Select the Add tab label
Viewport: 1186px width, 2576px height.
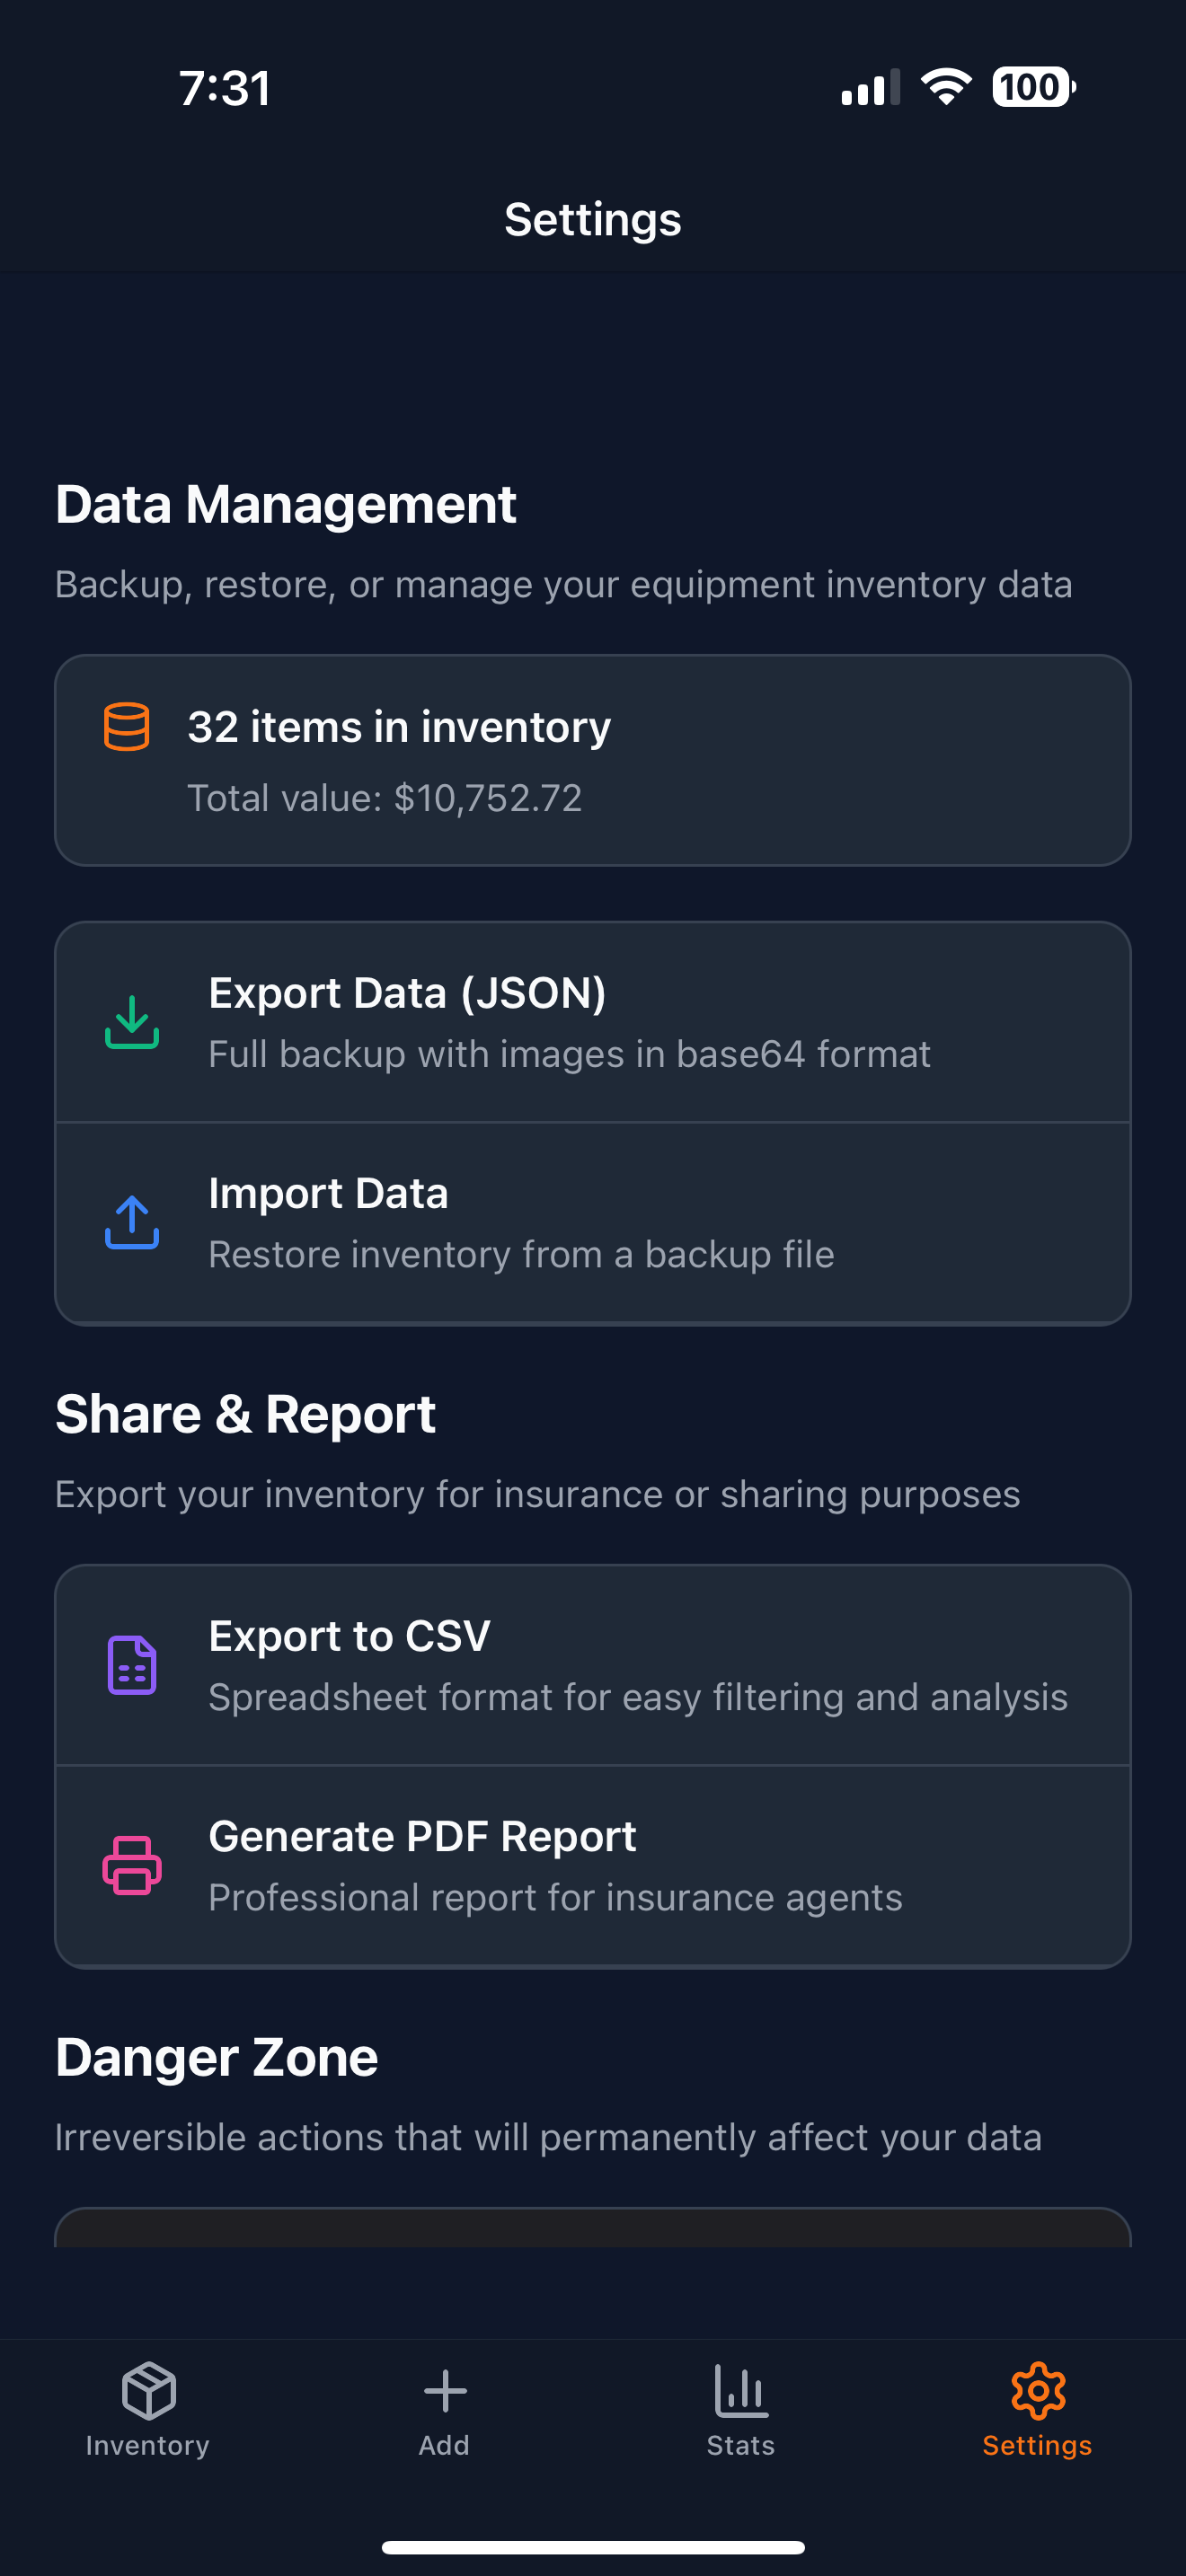click(444, 2445)
